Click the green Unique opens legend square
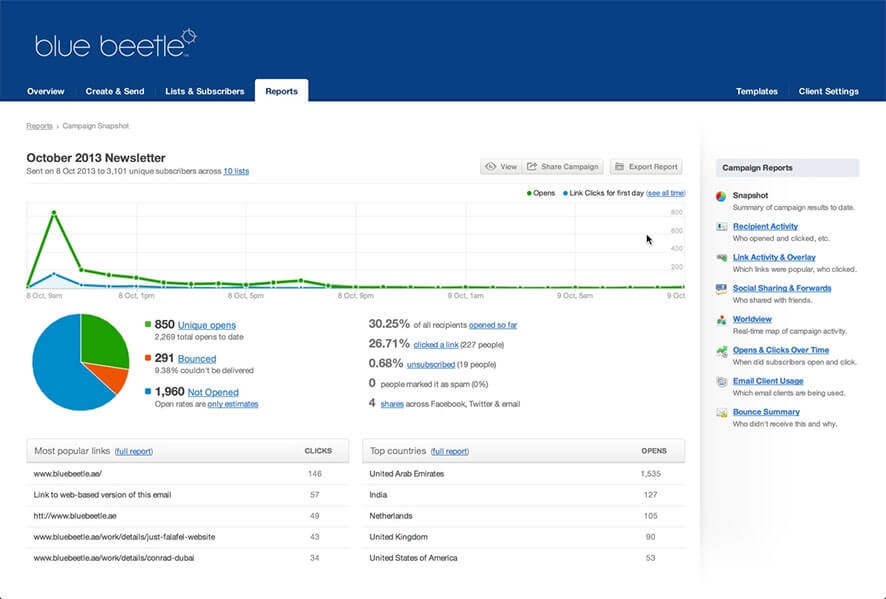886x599 pixels. (x=148, y=324)
